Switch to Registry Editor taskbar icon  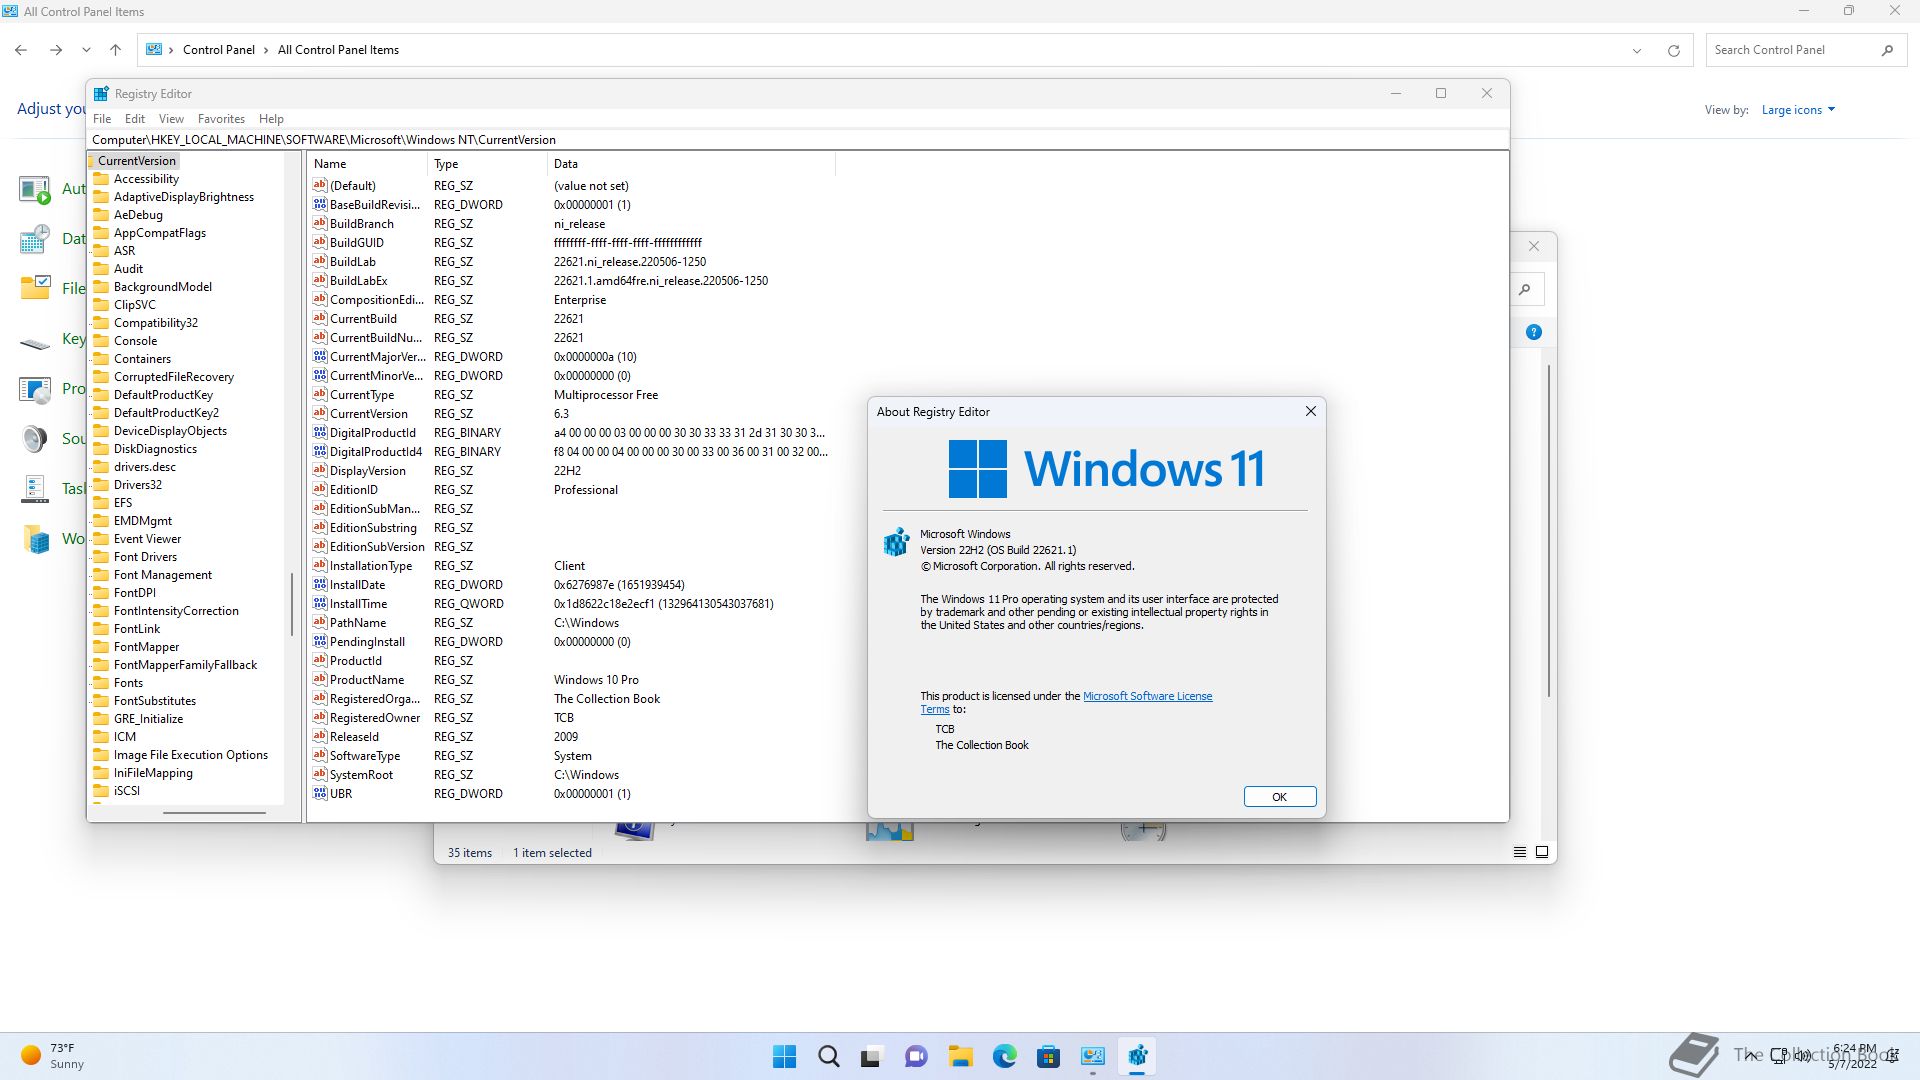(x=1137, y=1056)
